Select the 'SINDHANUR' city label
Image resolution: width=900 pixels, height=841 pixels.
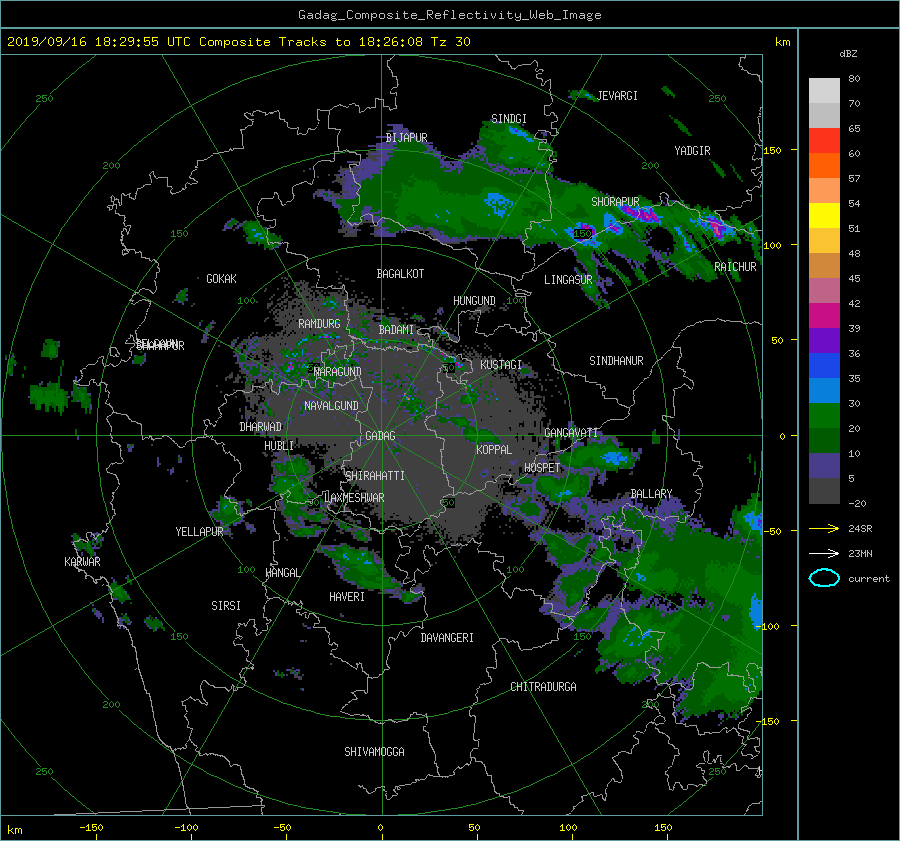coord(616,361)
